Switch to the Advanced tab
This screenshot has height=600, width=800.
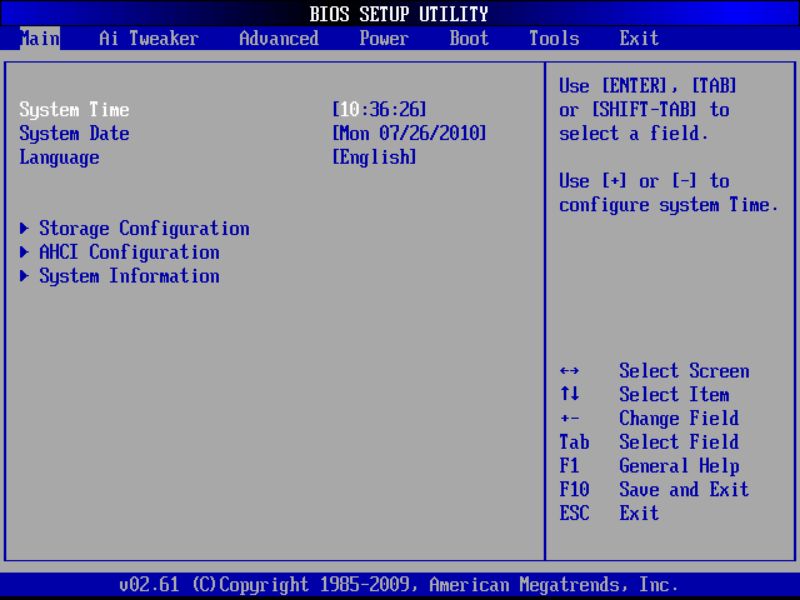click(x=278, y=38)
